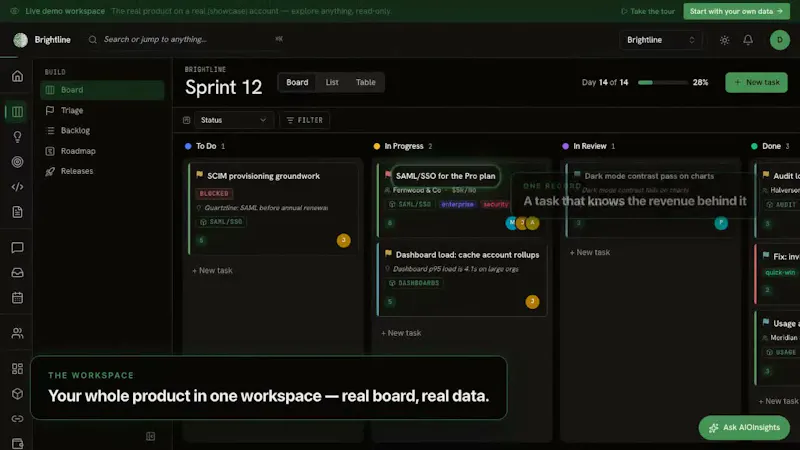Click the DASHBOARDS tag on Dashboard load card
This screenshot has width=800, height=450.
pos(414,283)
